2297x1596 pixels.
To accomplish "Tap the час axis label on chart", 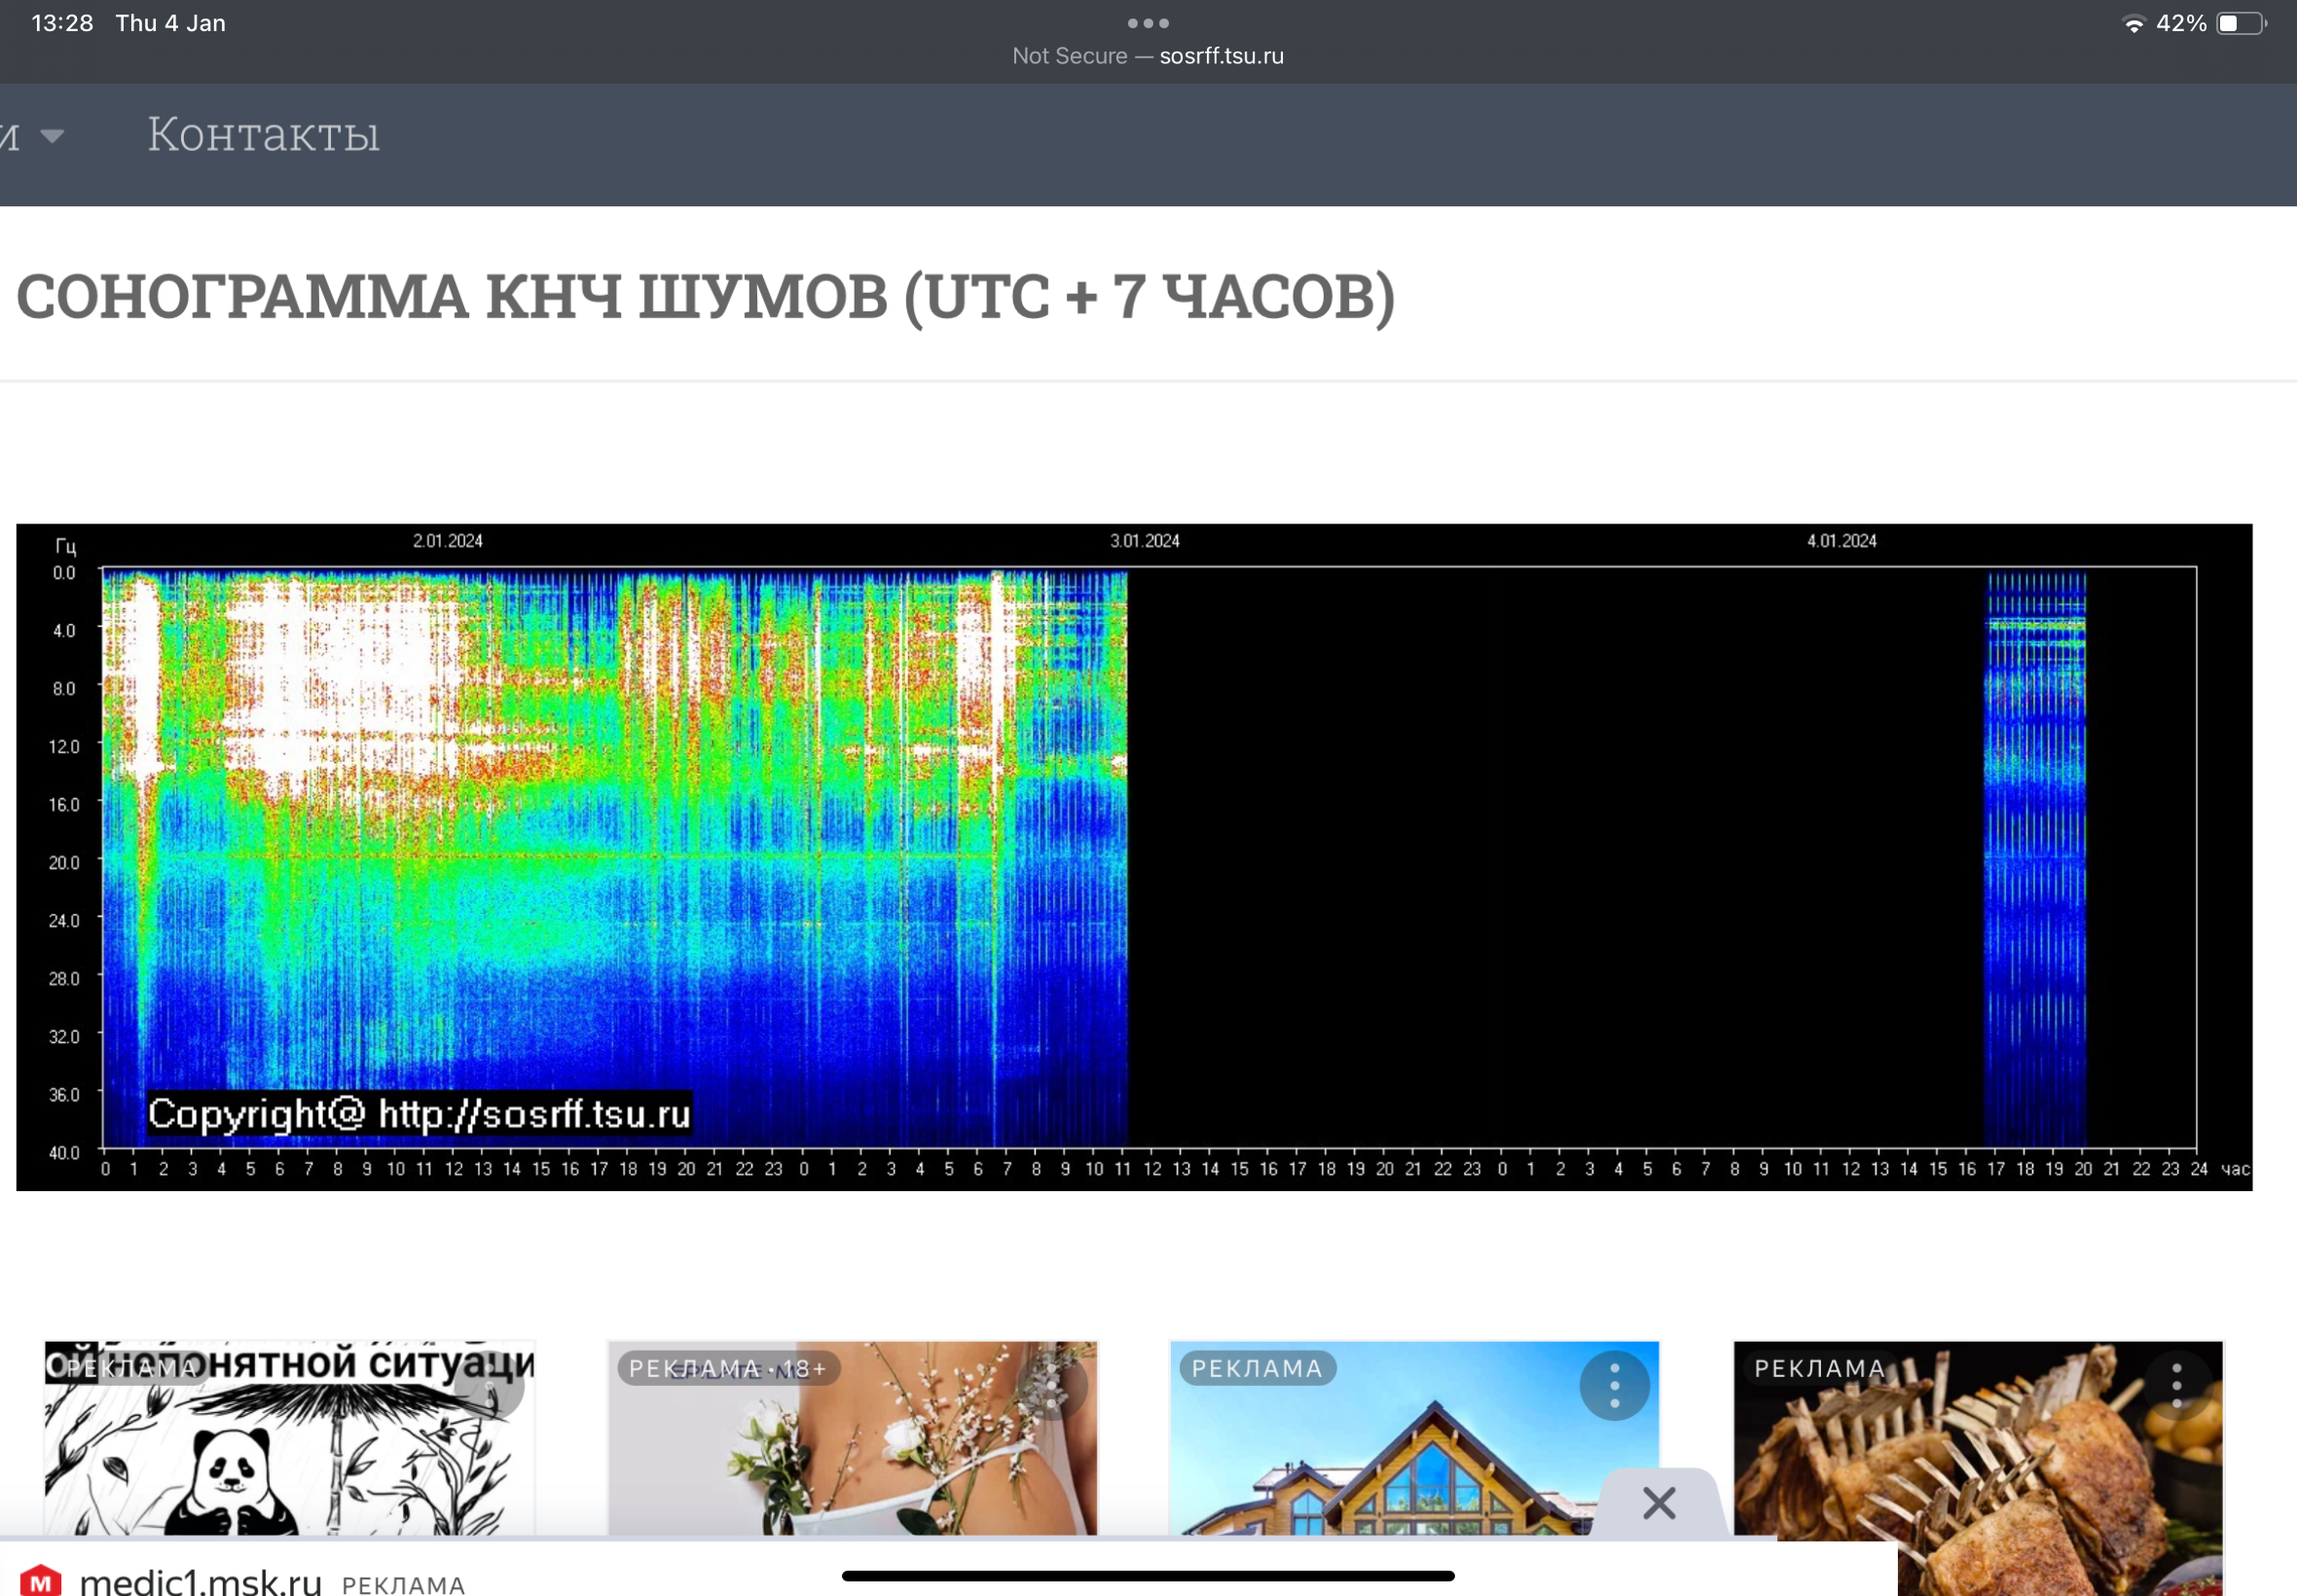I will (x=2235, y=1169).
